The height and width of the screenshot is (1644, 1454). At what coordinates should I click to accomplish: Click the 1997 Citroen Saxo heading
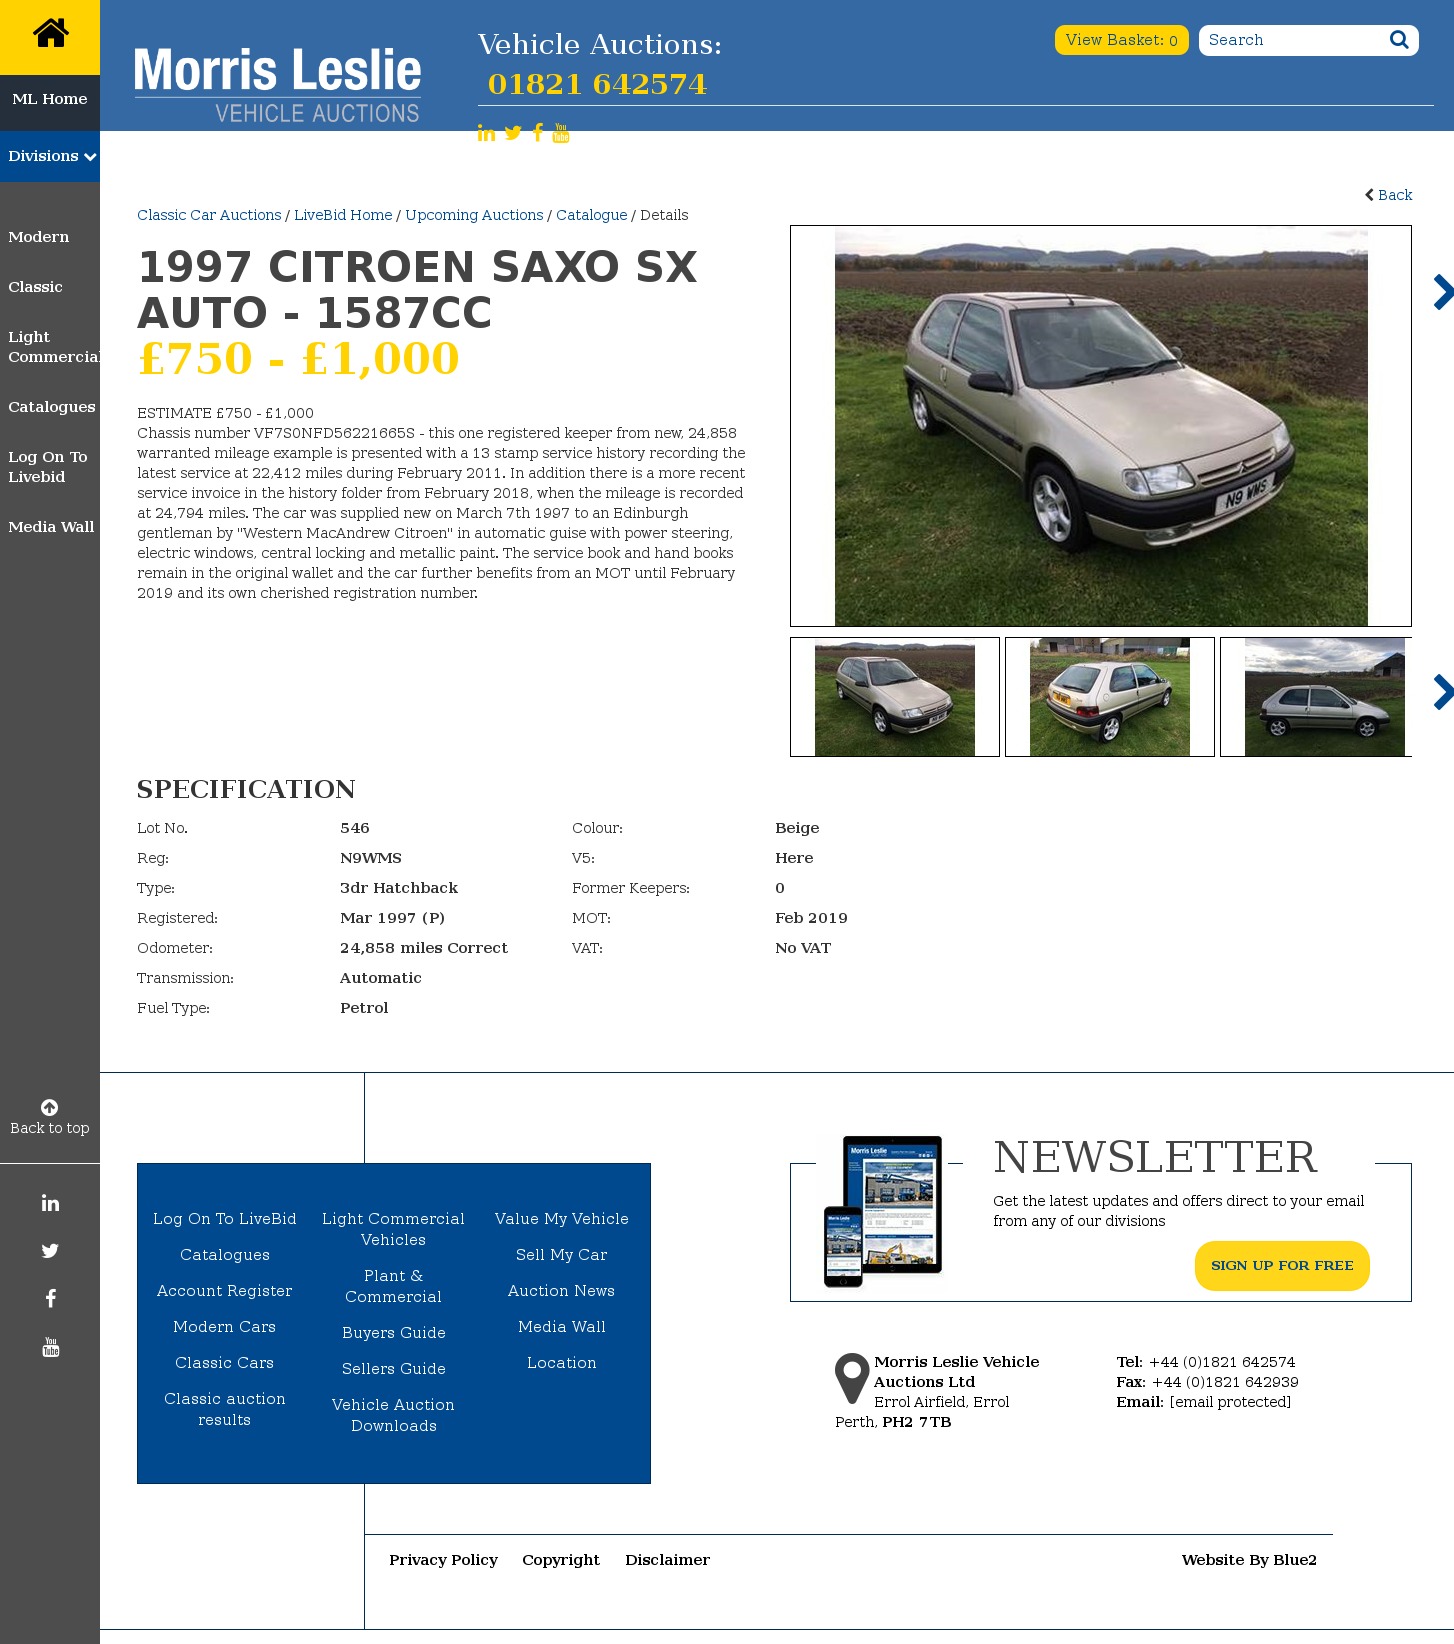coord(417,290)
